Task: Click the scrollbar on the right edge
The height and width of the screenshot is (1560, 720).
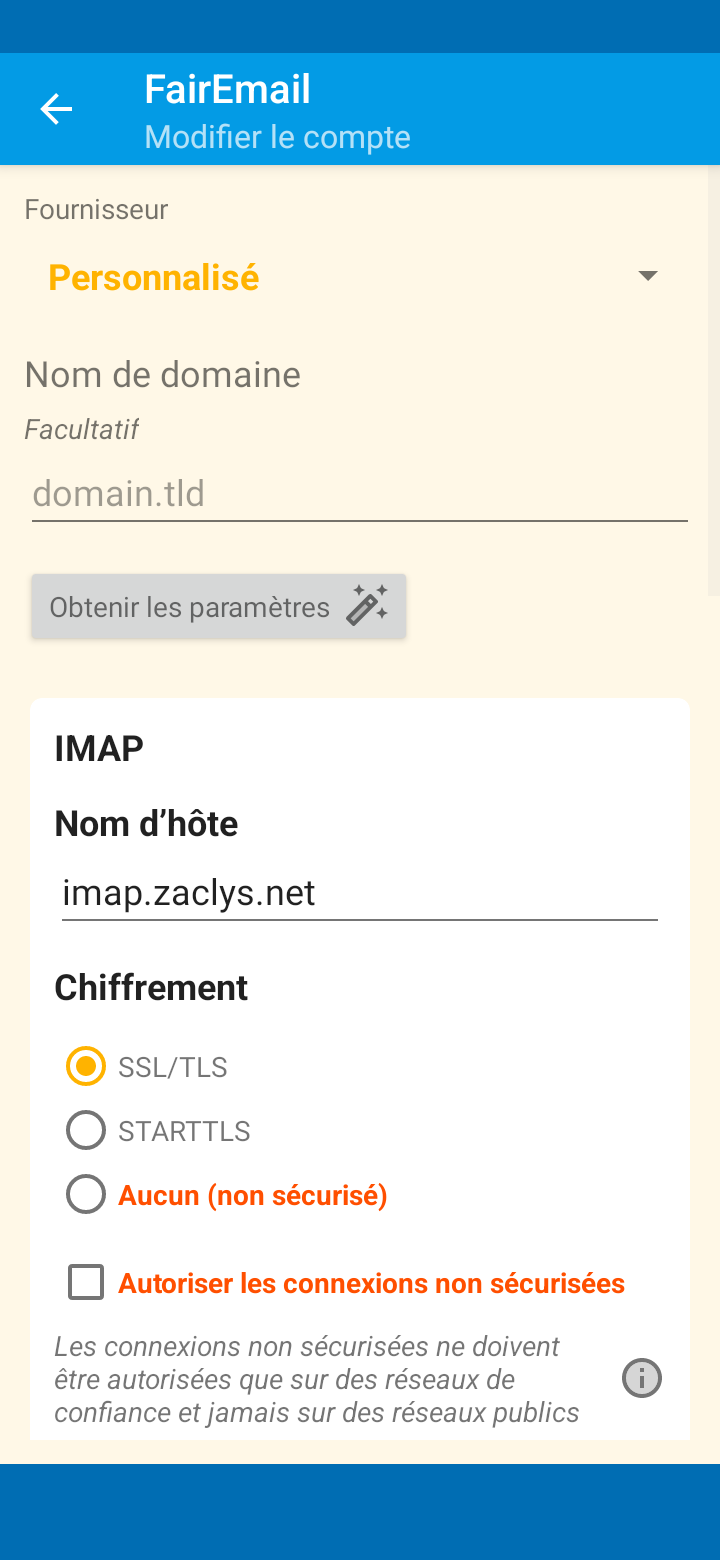Action: coord(713,380)
